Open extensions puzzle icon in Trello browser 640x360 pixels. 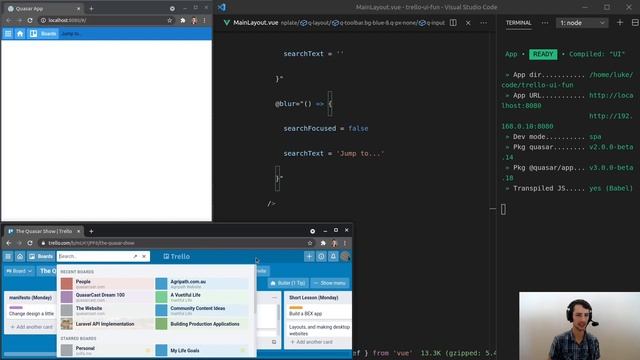[x=323, y=243]
